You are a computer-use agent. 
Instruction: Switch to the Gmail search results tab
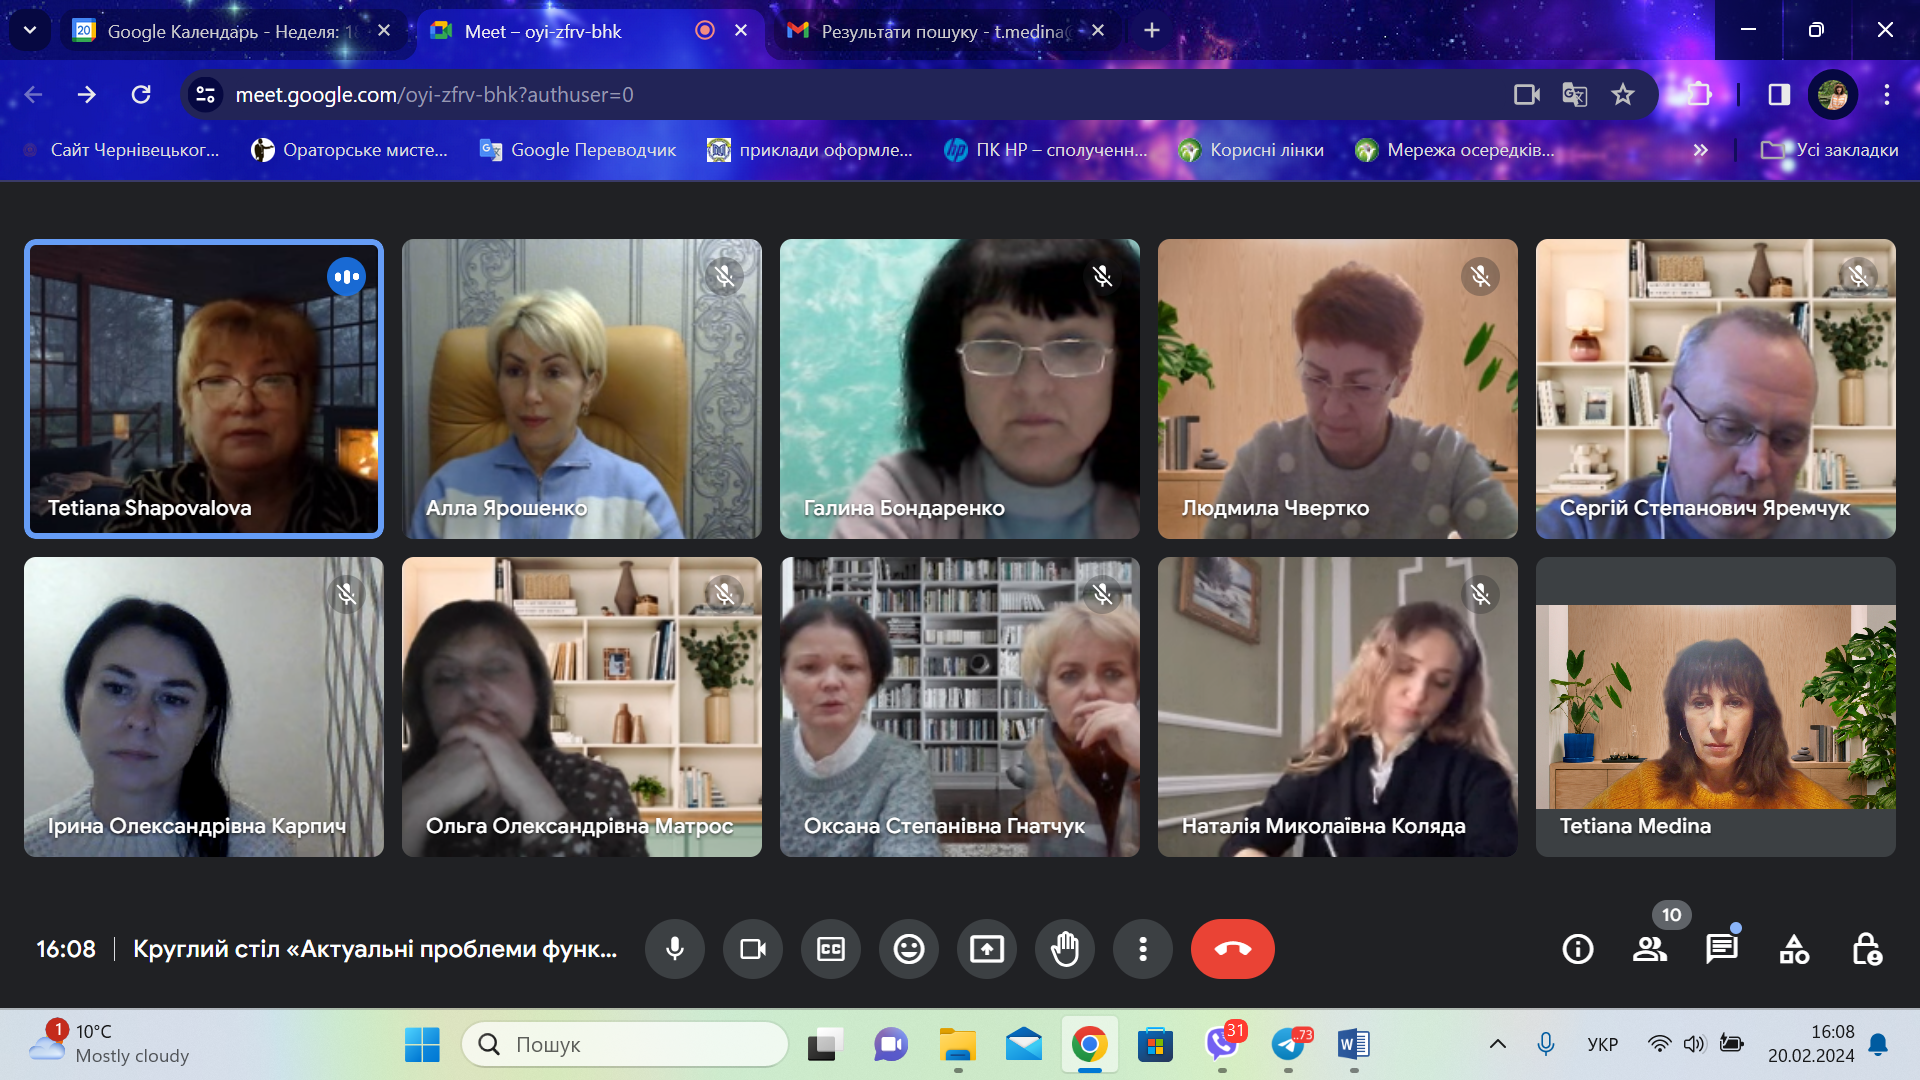click(940, 31)
